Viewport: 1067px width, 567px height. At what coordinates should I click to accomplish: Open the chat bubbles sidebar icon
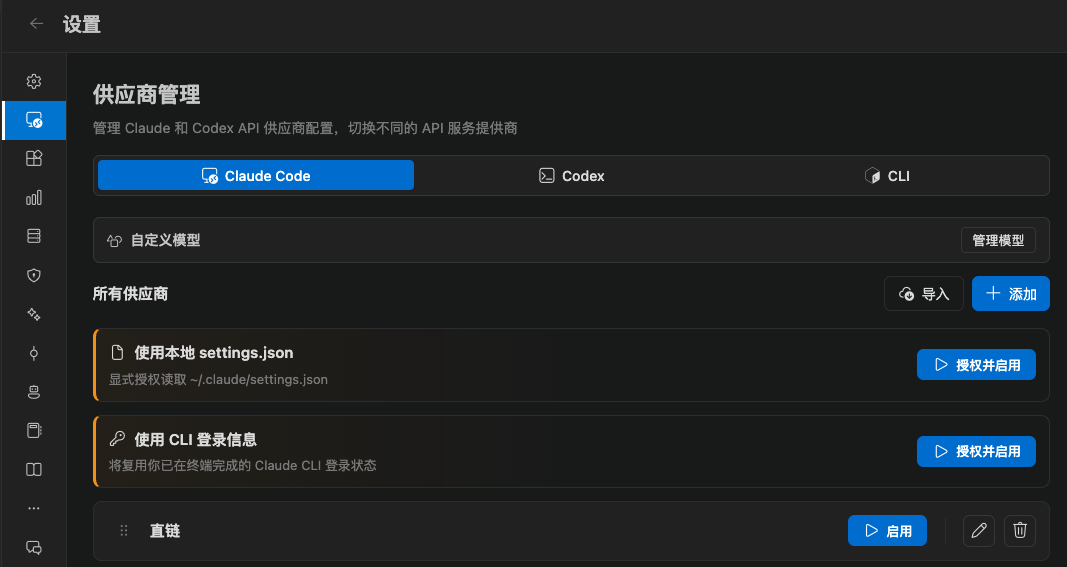pos(34,547)
